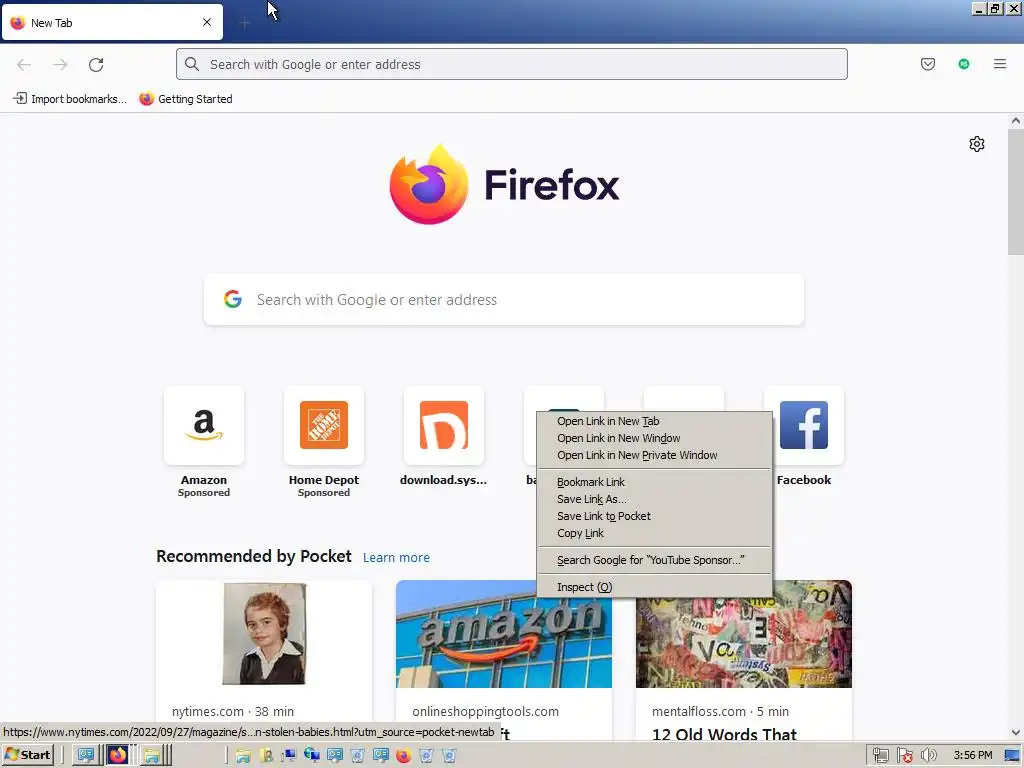This screenshot has height=768, width=1024.
Task: Close the New Tab tab
Action: coord(207,22)
